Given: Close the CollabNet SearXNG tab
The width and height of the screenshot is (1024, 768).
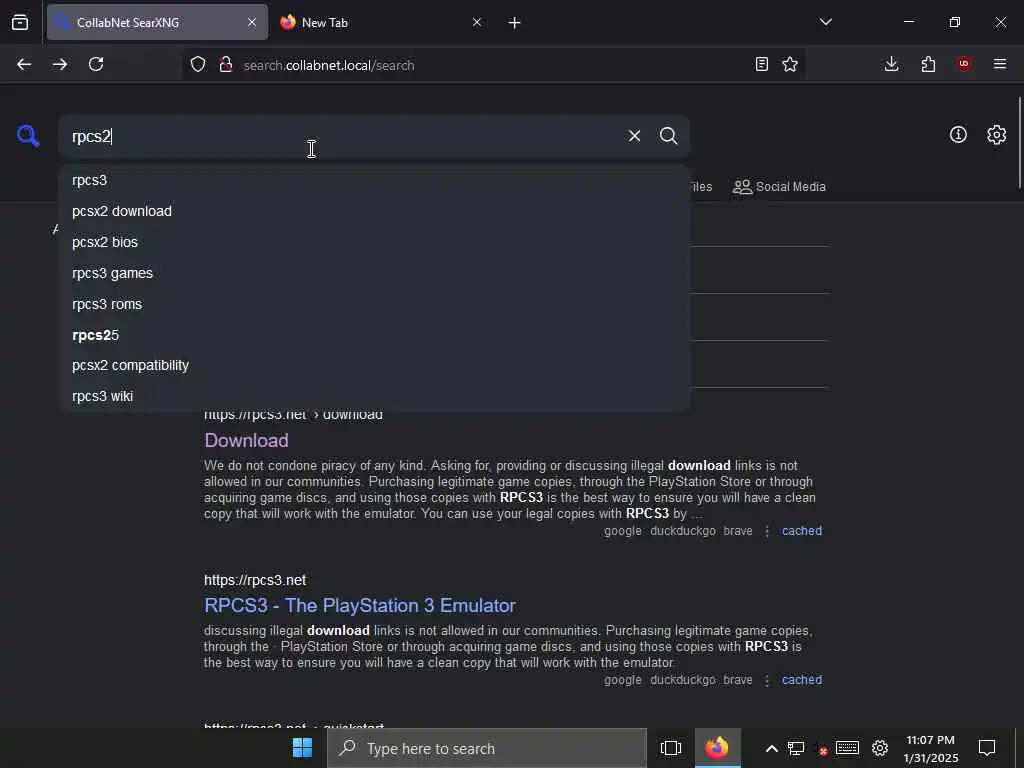Looking at the screenshot, I should [251, 22].
